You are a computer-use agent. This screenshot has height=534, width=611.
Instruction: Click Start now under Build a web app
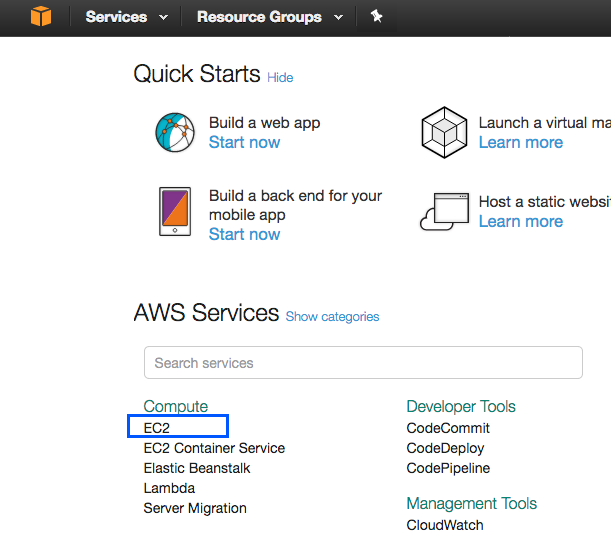244,142
